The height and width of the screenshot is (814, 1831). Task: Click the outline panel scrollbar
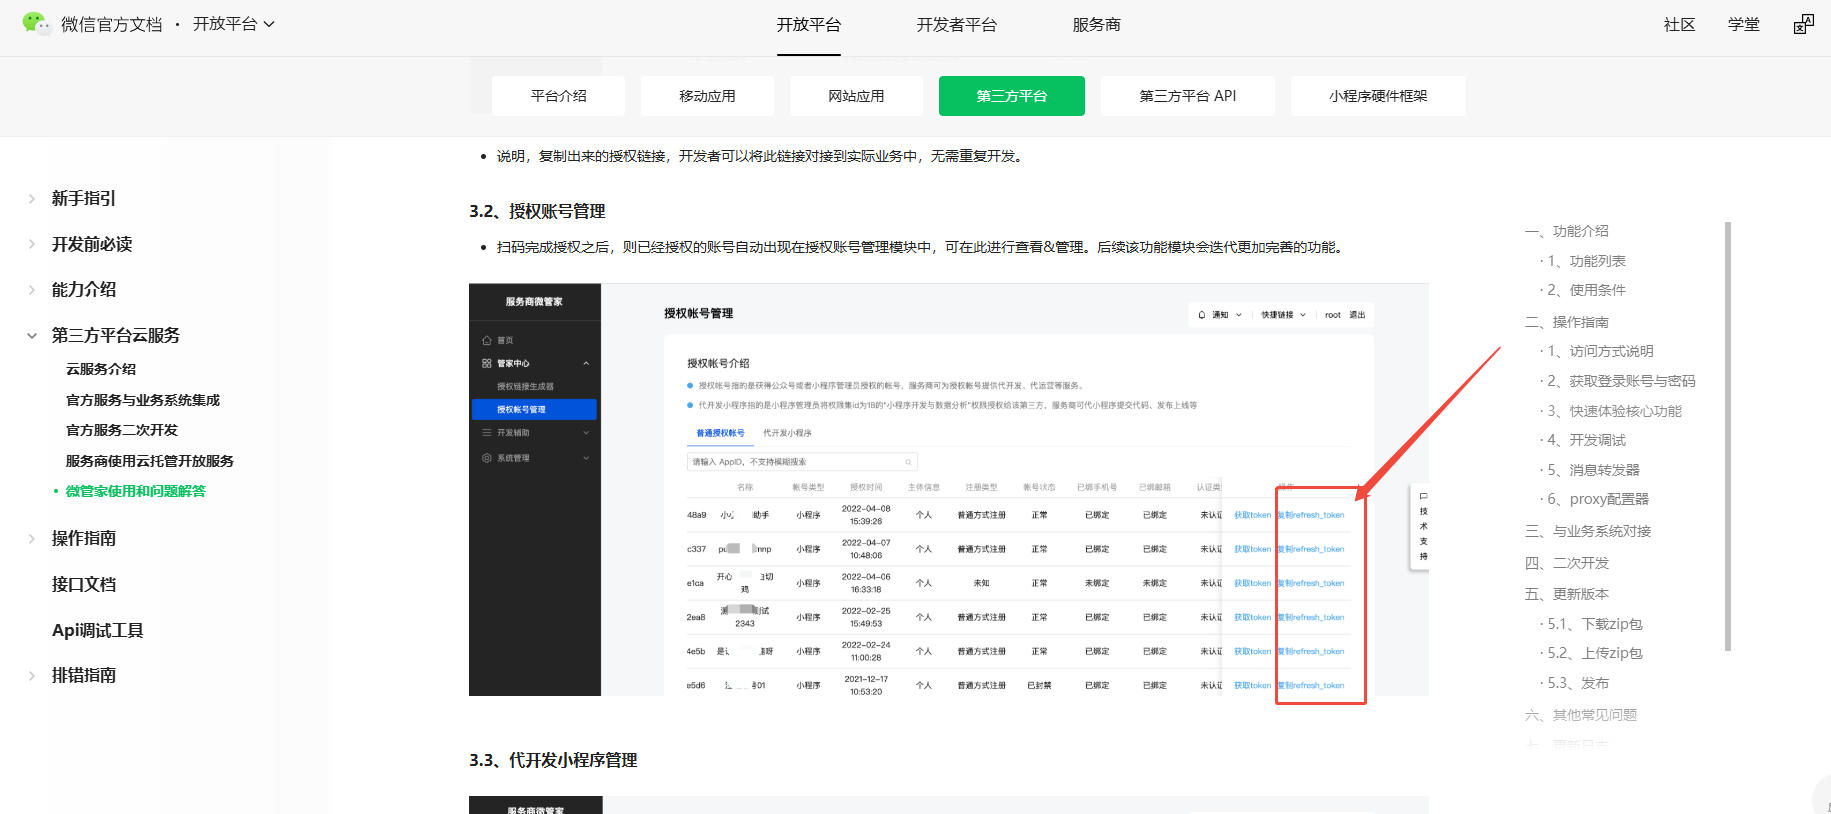tap(1728, 436)
